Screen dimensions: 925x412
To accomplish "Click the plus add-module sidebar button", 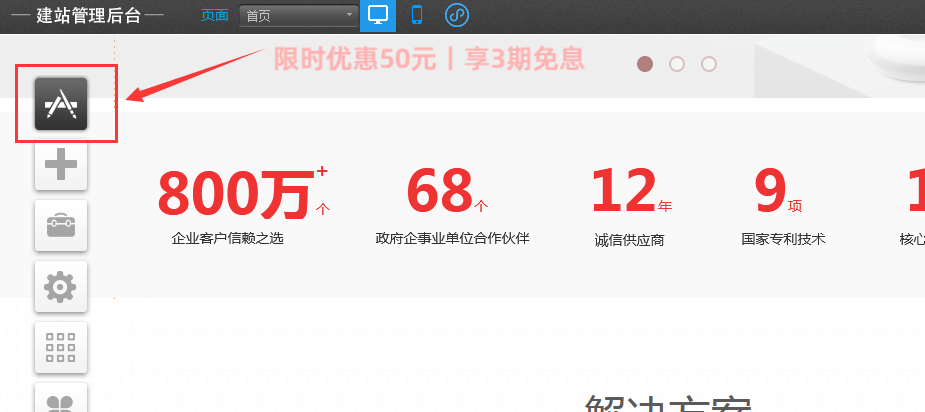I will coord(61,163).
